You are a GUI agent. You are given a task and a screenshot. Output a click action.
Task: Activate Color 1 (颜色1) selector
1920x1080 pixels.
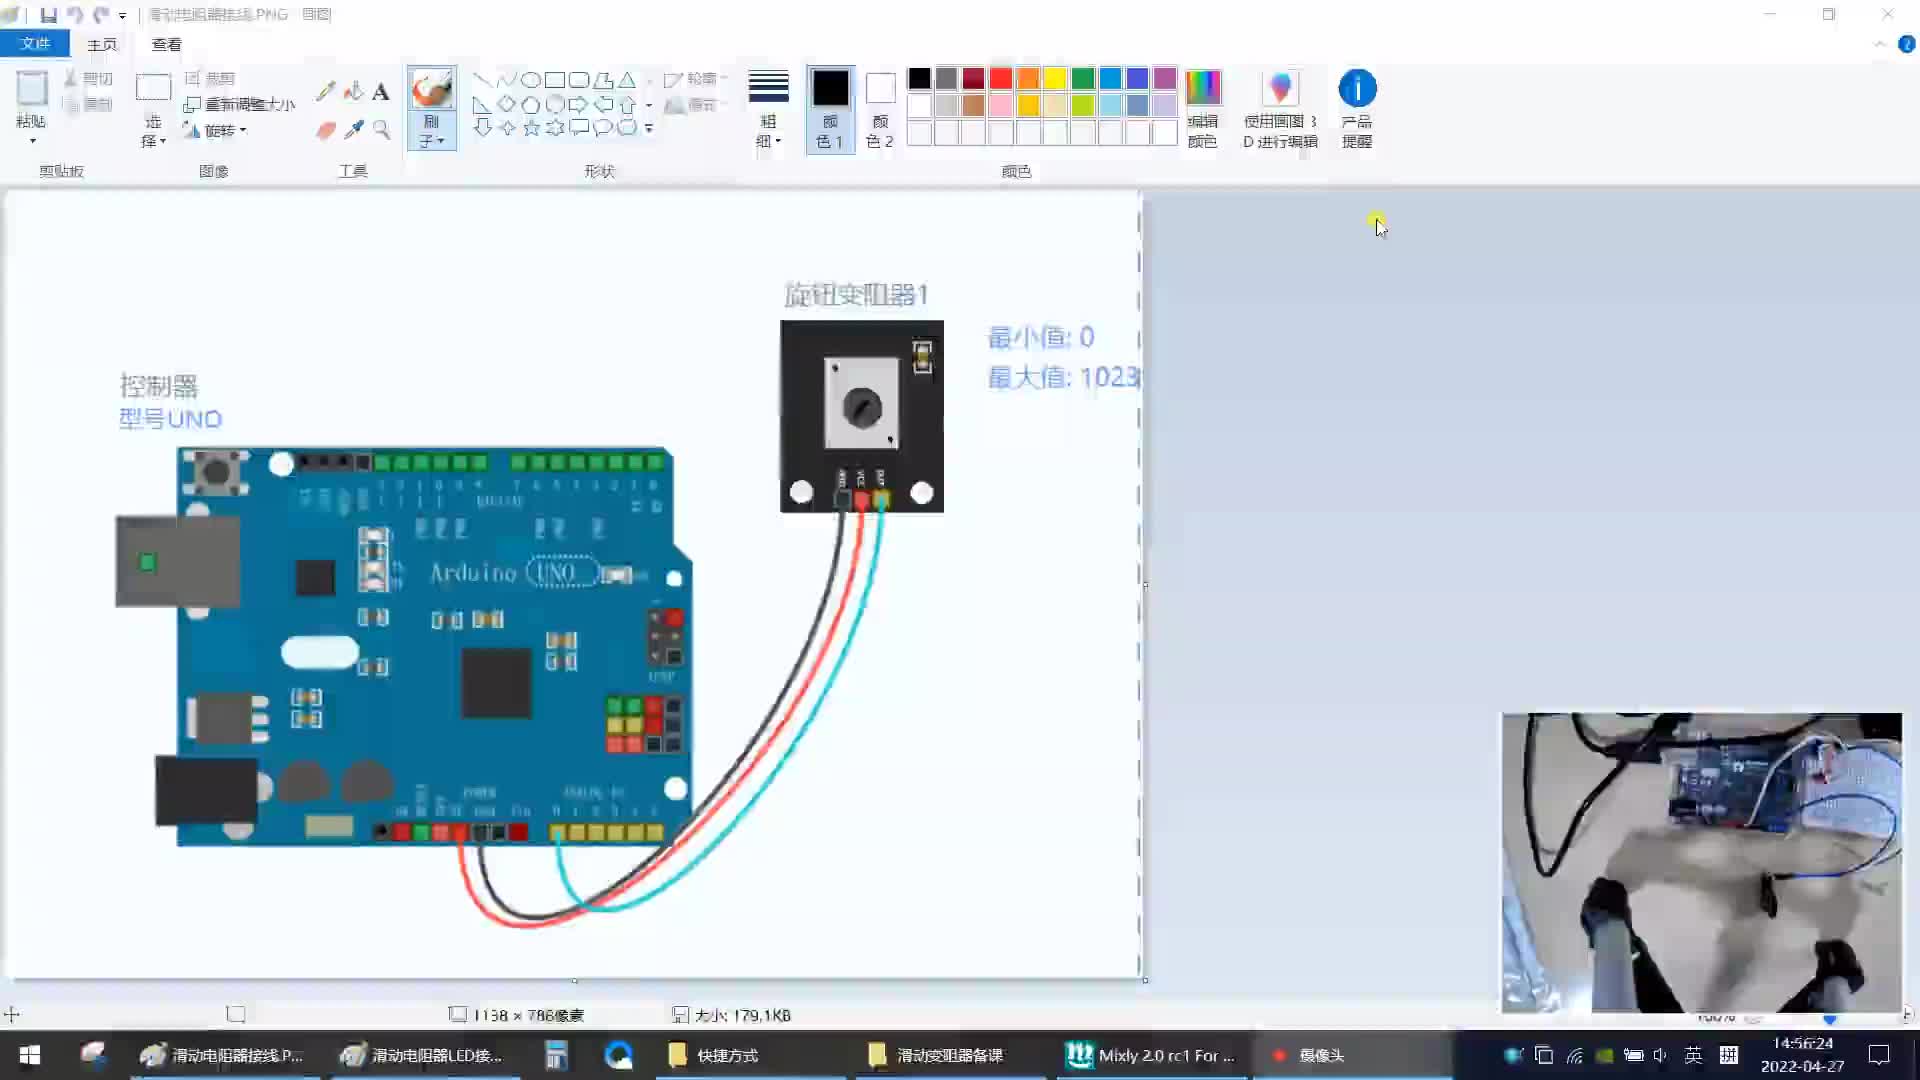[x=830, y=110]
